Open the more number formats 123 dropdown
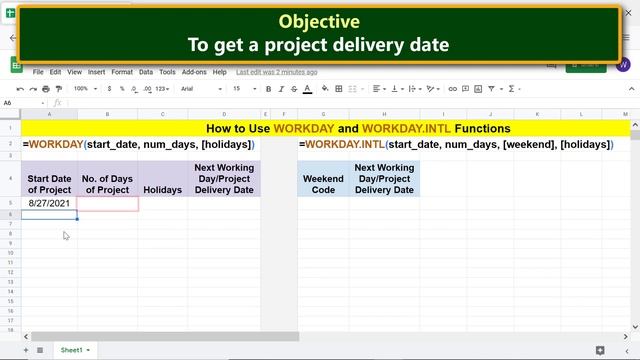640x360 pixels. click(162, 89)
